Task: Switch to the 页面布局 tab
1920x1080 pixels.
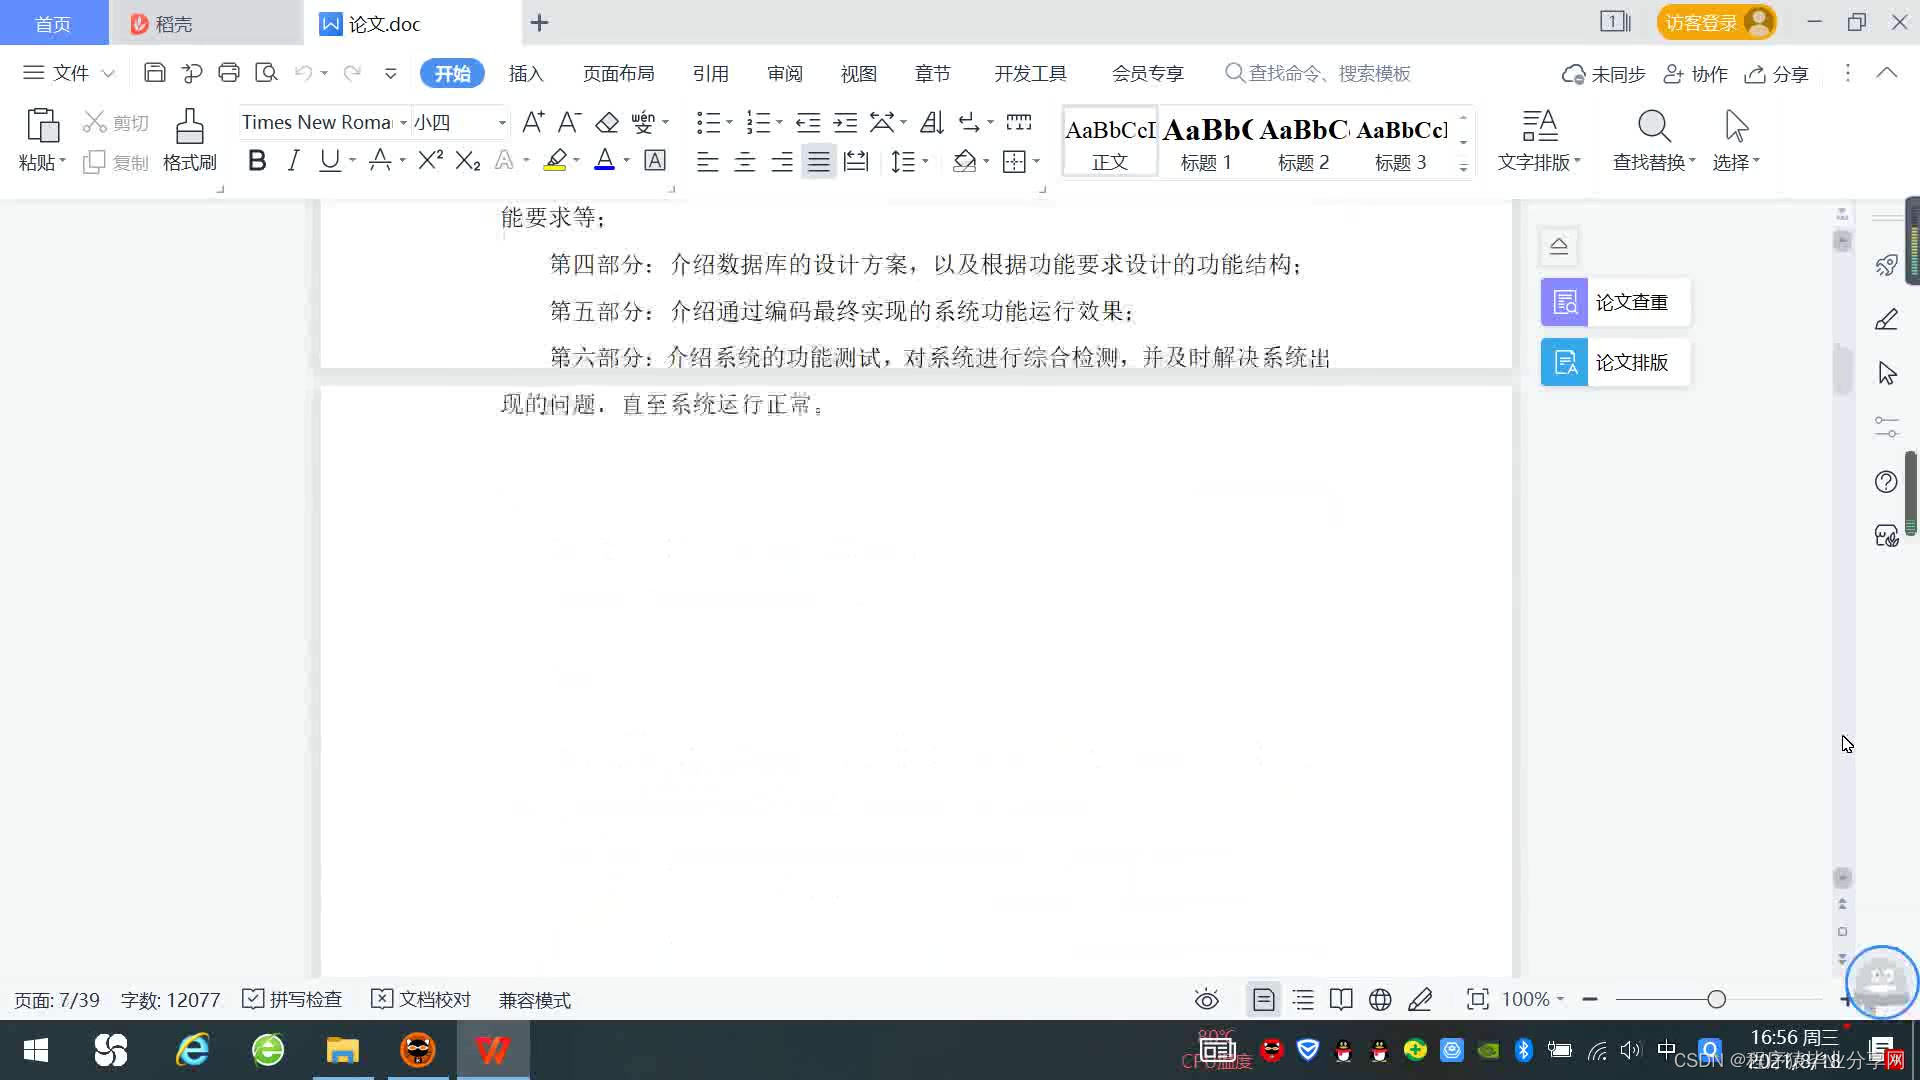Action: point(618,74)
